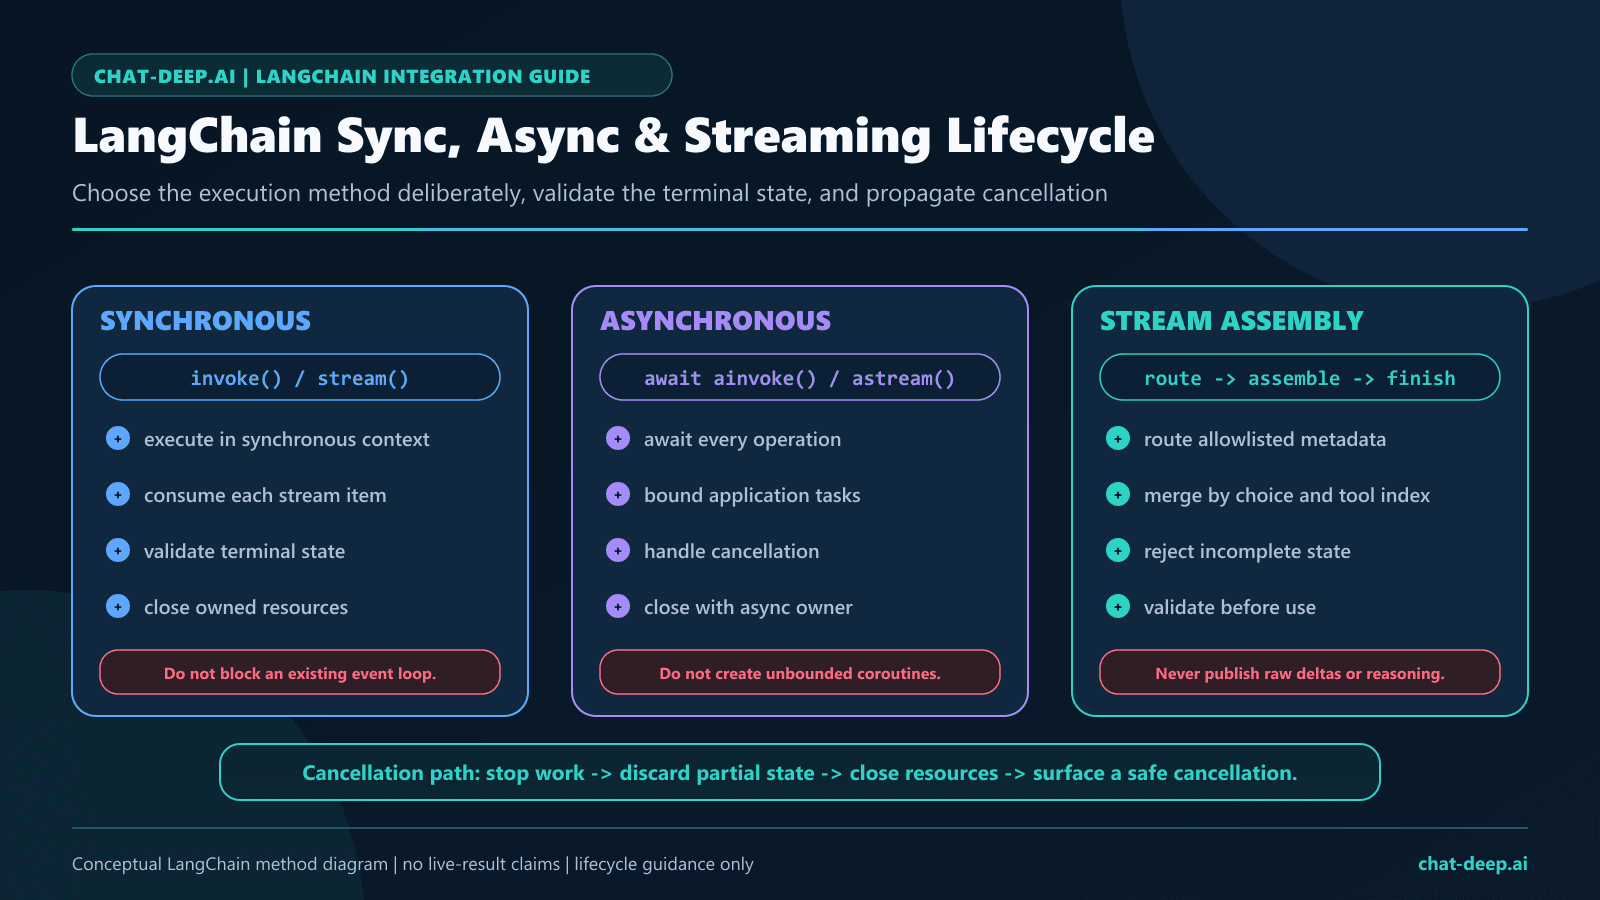Click the plus icon beside consume each stream item
Viewport: 1600px width, 900px height.
118,494
